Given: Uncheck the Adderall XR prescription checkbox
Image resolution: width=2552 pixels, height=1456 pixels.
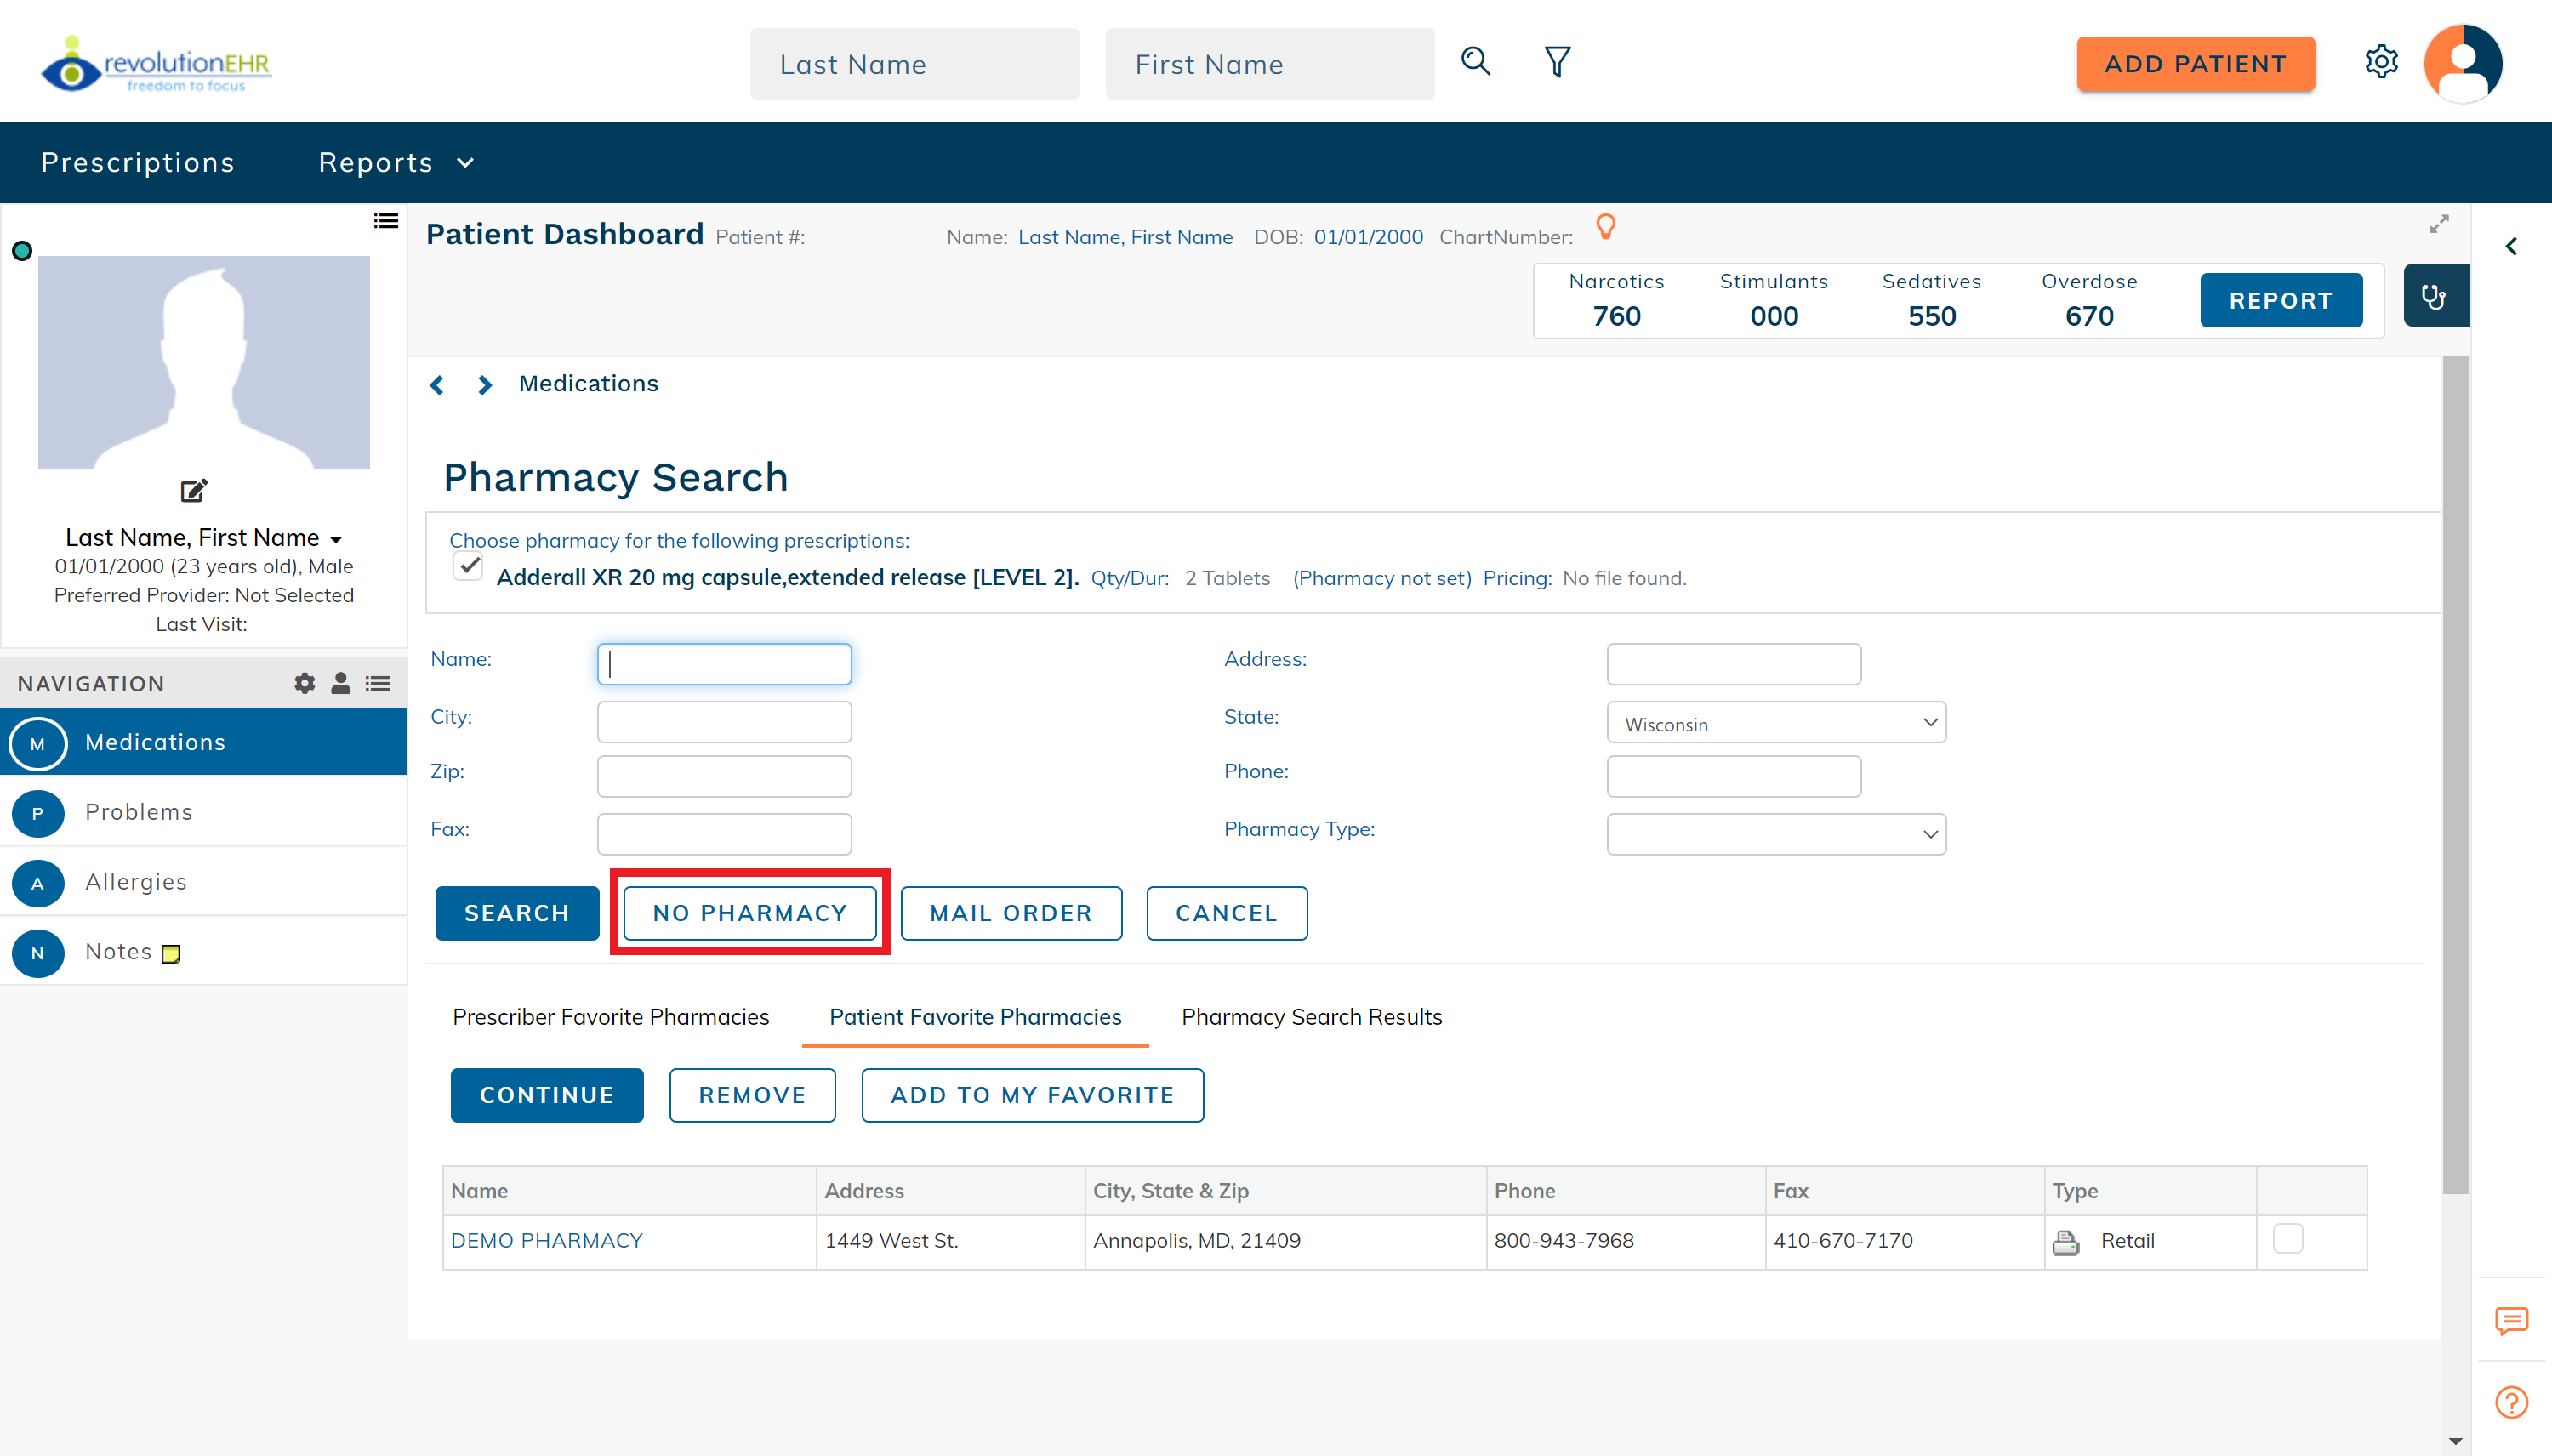Looking at the screenshot, I should click(468, 567).
